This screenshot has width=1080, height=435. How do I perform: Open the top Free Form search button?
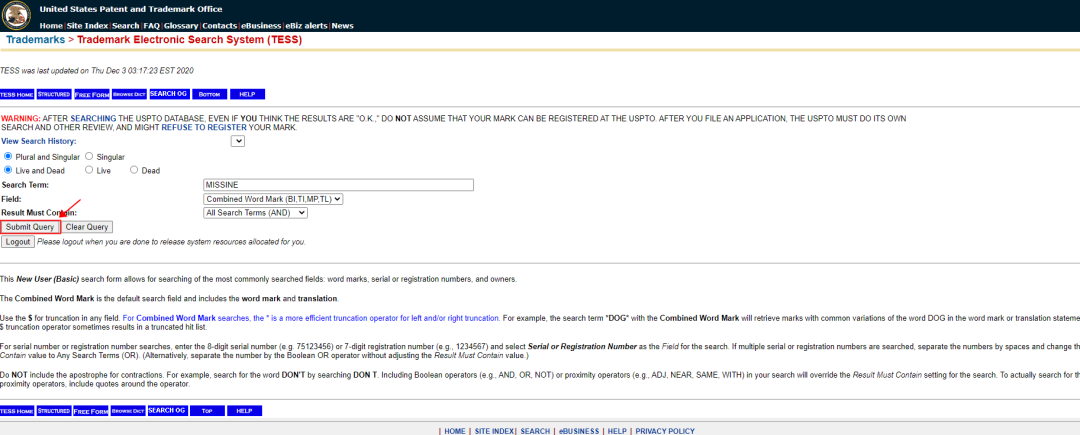(x=90, y=94)
